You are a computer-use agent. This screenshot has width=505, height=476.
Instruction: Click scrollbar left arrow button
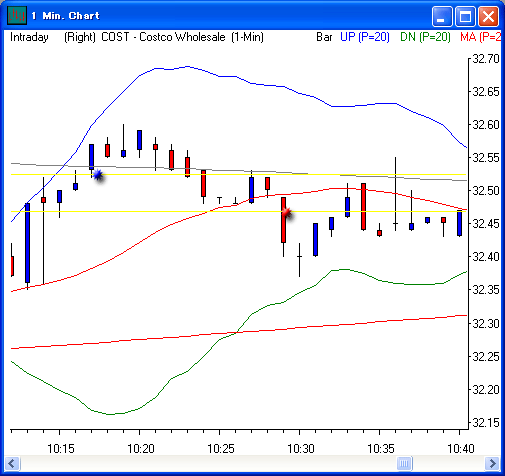12,463
